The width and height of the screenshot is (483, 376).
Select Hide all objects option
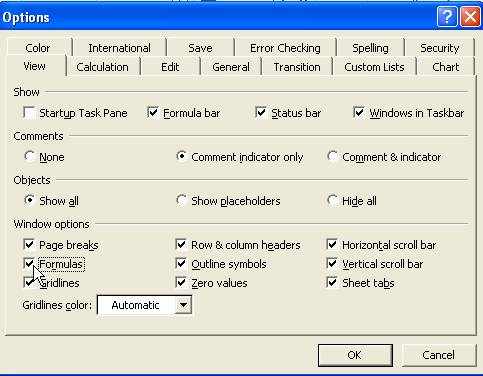[332, 200]
